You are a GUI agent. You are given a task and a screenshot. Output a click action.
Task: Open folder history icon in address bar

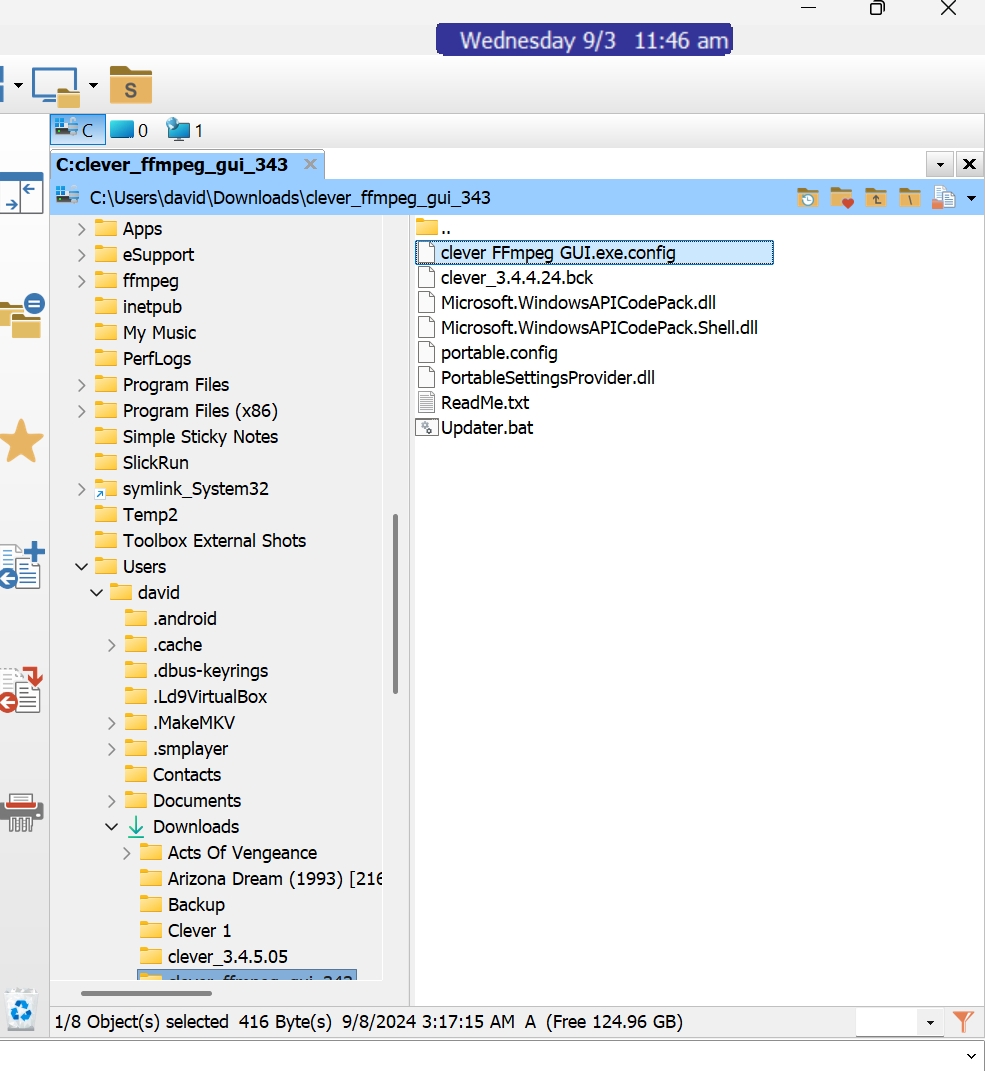(x=807, y=198)
